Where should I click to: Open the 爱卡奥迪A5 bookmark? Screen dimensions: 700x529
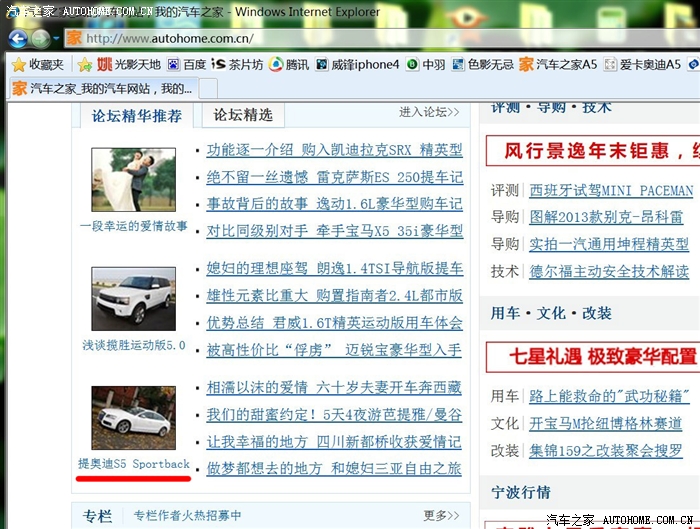tap(642, 65)
